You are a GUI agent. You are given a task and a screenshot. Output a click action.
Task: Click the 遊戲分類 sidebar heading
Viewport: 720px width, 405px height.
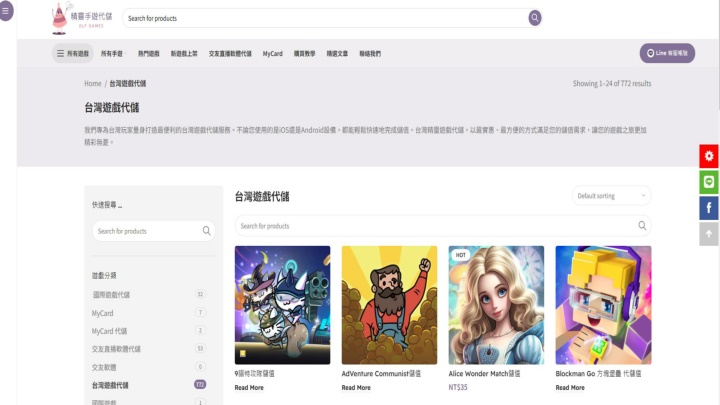[x=104, y=276]
